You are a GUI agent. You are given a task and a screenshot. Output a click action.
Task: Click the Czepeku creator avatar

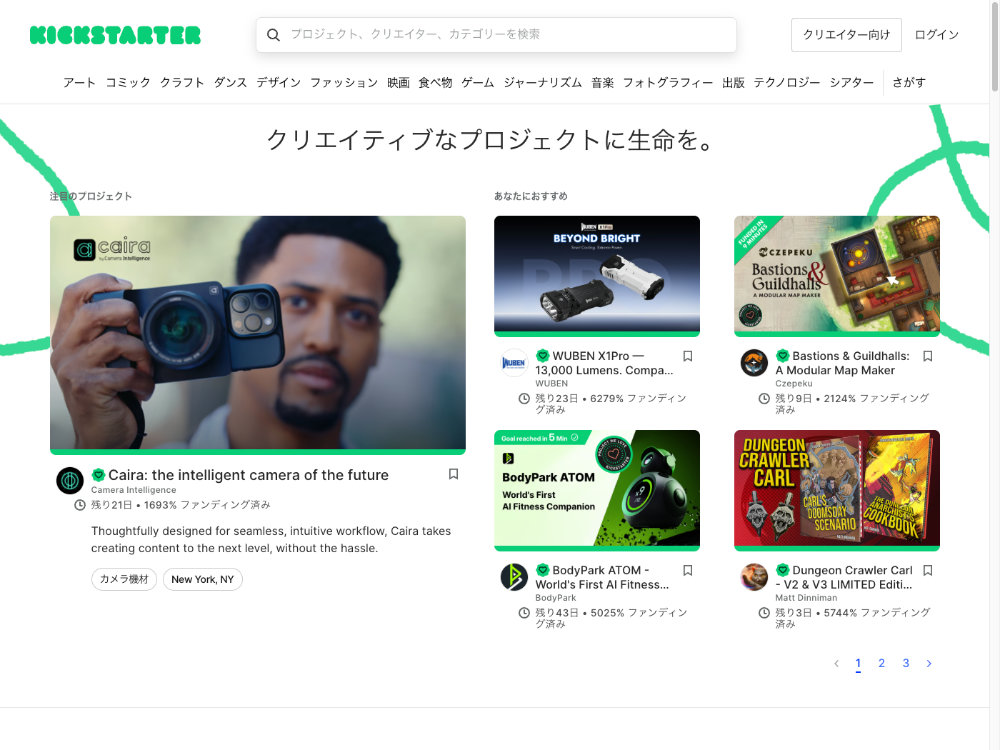coord(754,363)
